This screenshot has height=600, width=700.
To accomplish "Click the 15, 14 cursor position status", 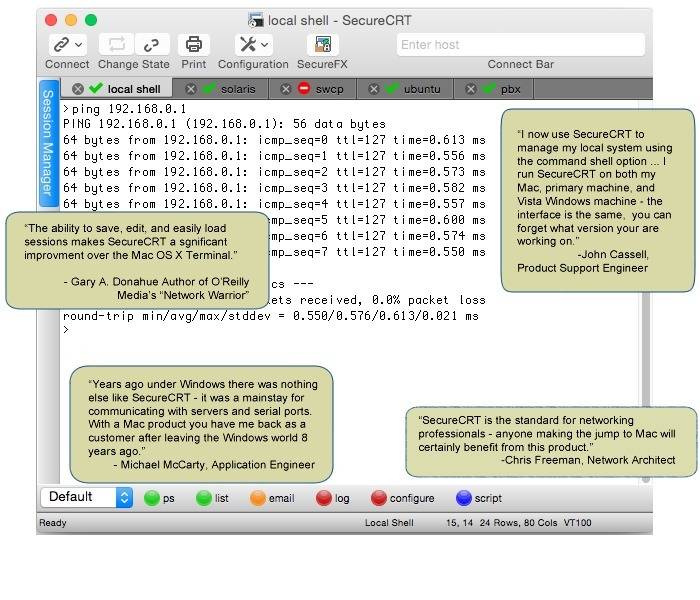I will (459, 523).
